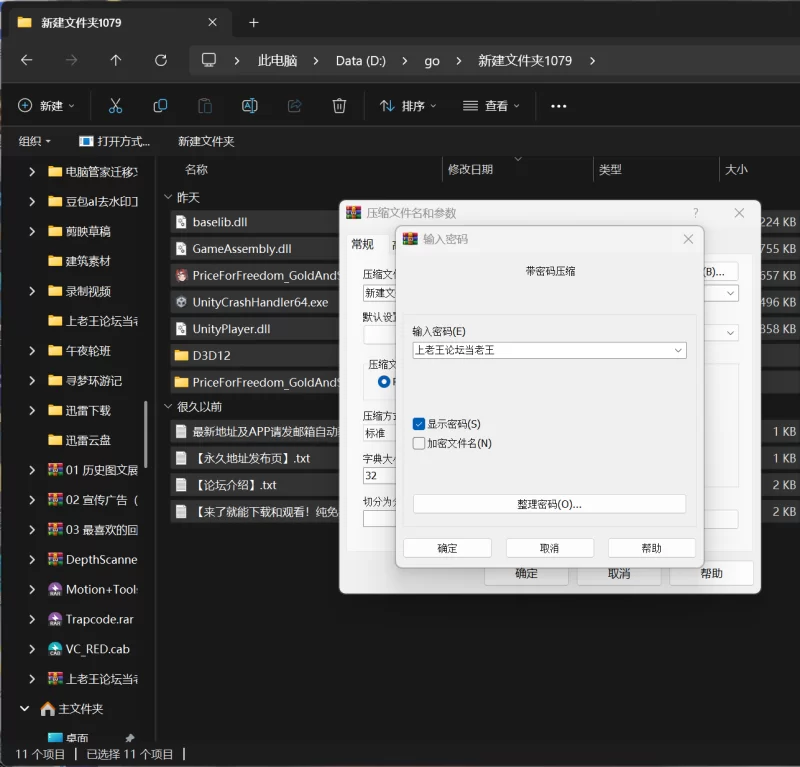This screenshot has height=767, width=800.
Task: Click 新建文件夹 command bar item
Action: (206, 141)
